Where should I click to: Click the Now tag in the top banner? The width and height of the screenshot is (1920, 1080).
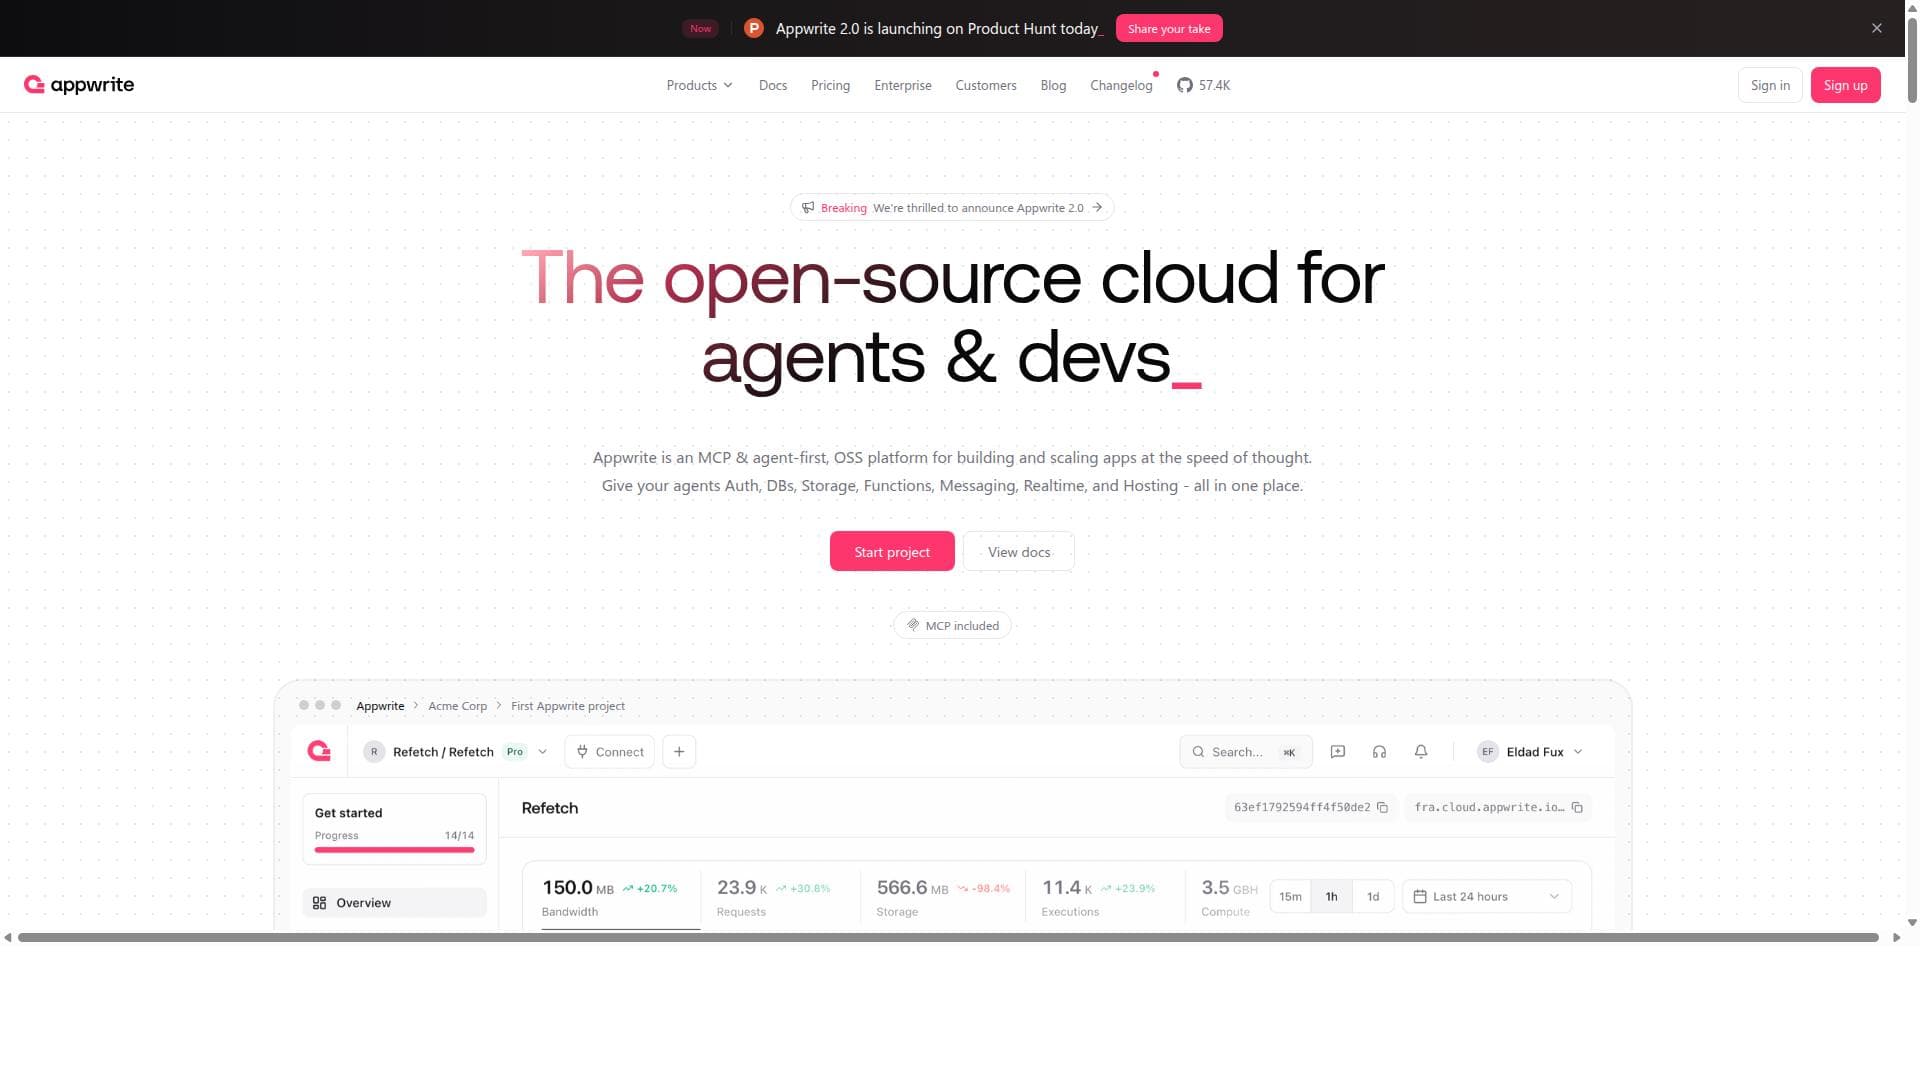pyautogui.click(x=700, y=28)
